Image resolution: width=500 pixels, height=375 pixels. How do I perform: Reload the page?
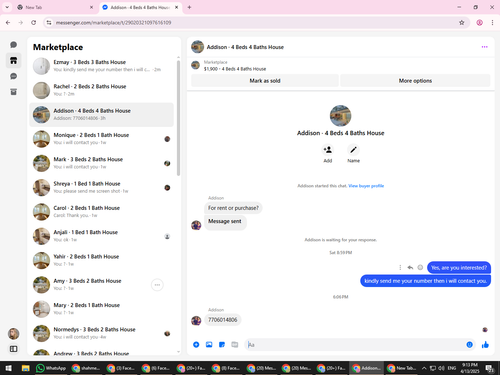pos(33,23)
